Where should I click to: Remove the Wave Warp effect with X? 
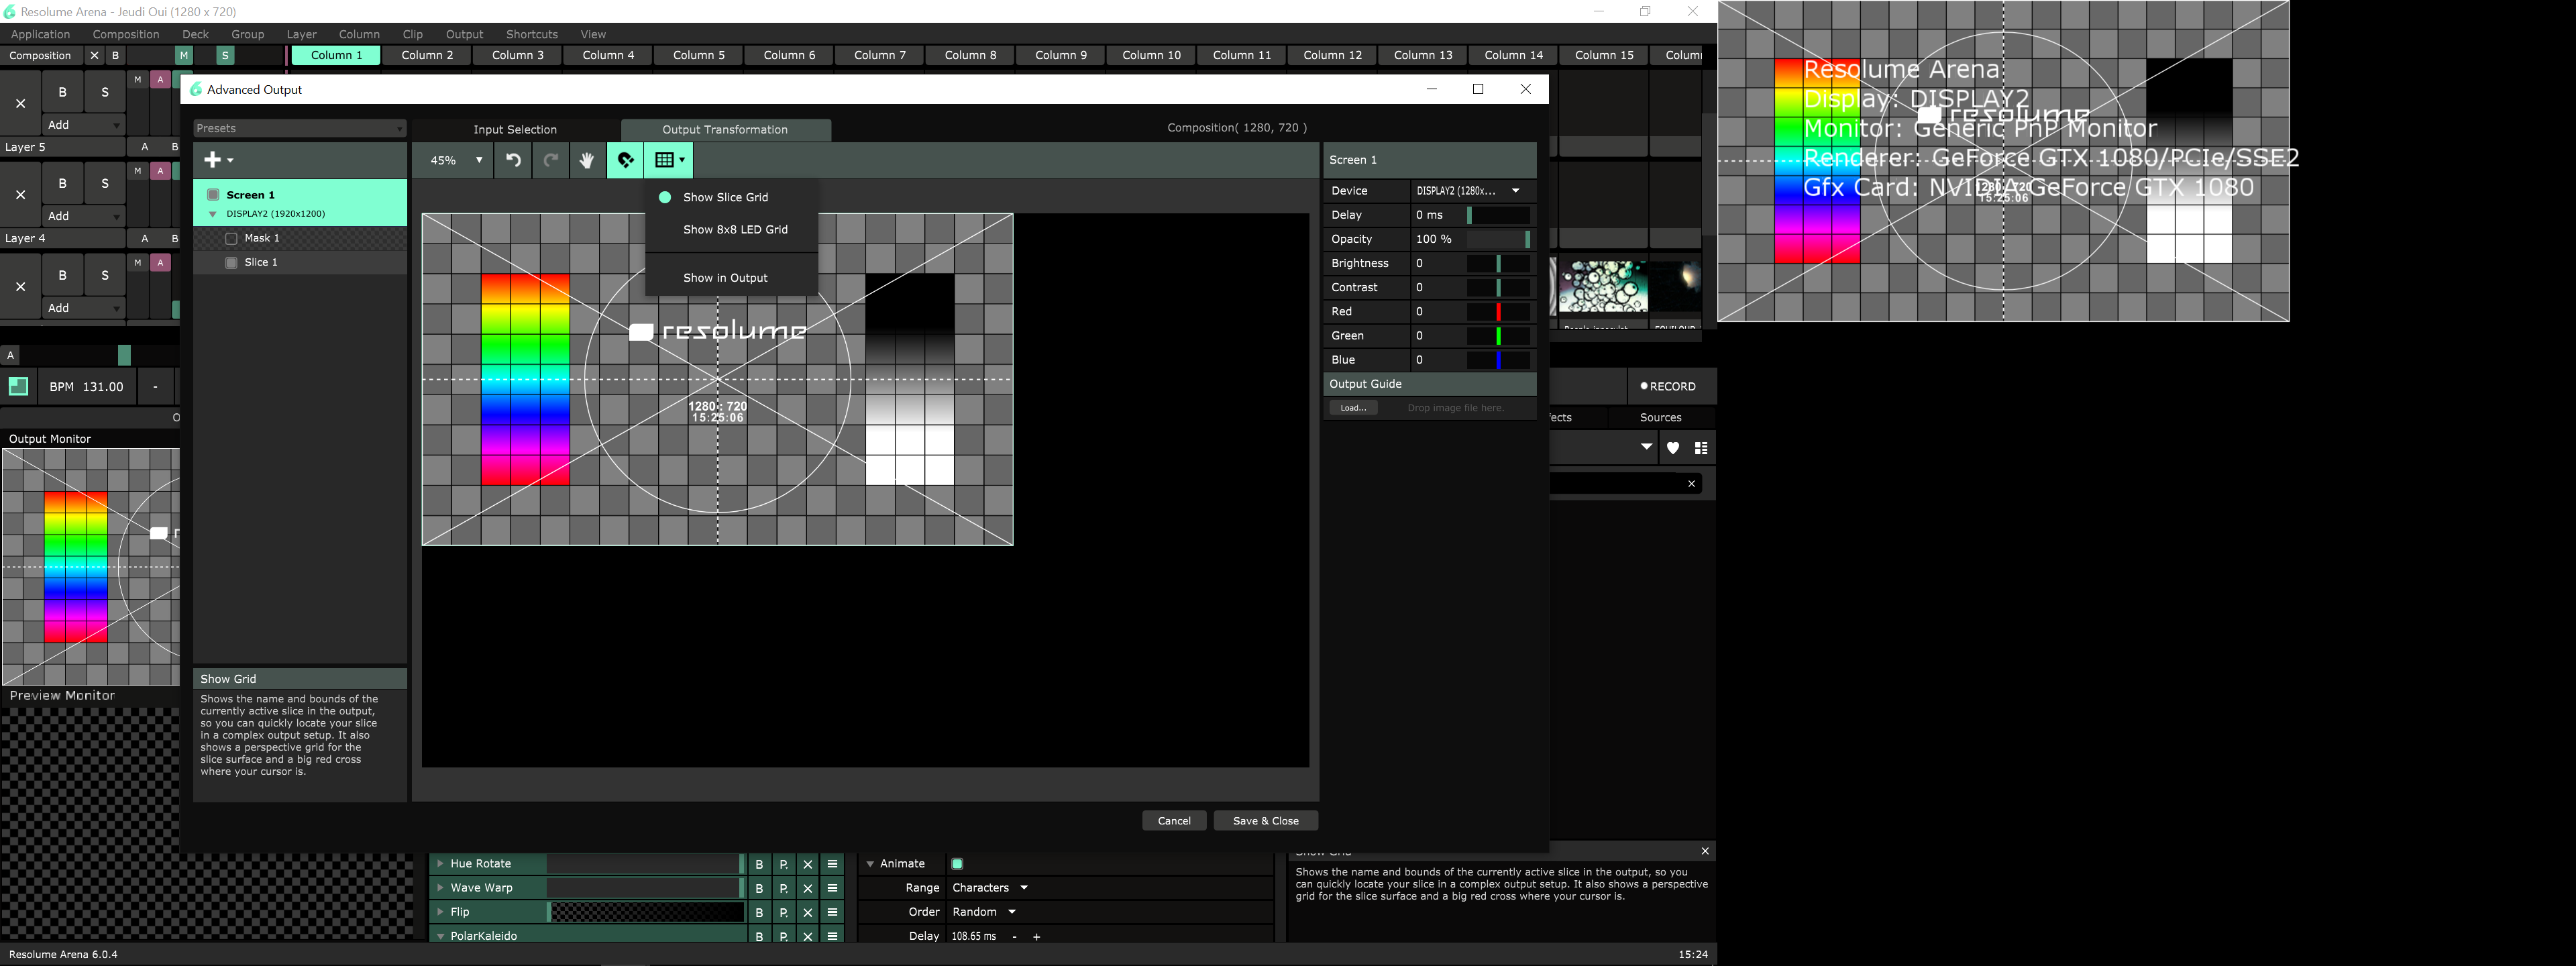(x=808, y=888)
